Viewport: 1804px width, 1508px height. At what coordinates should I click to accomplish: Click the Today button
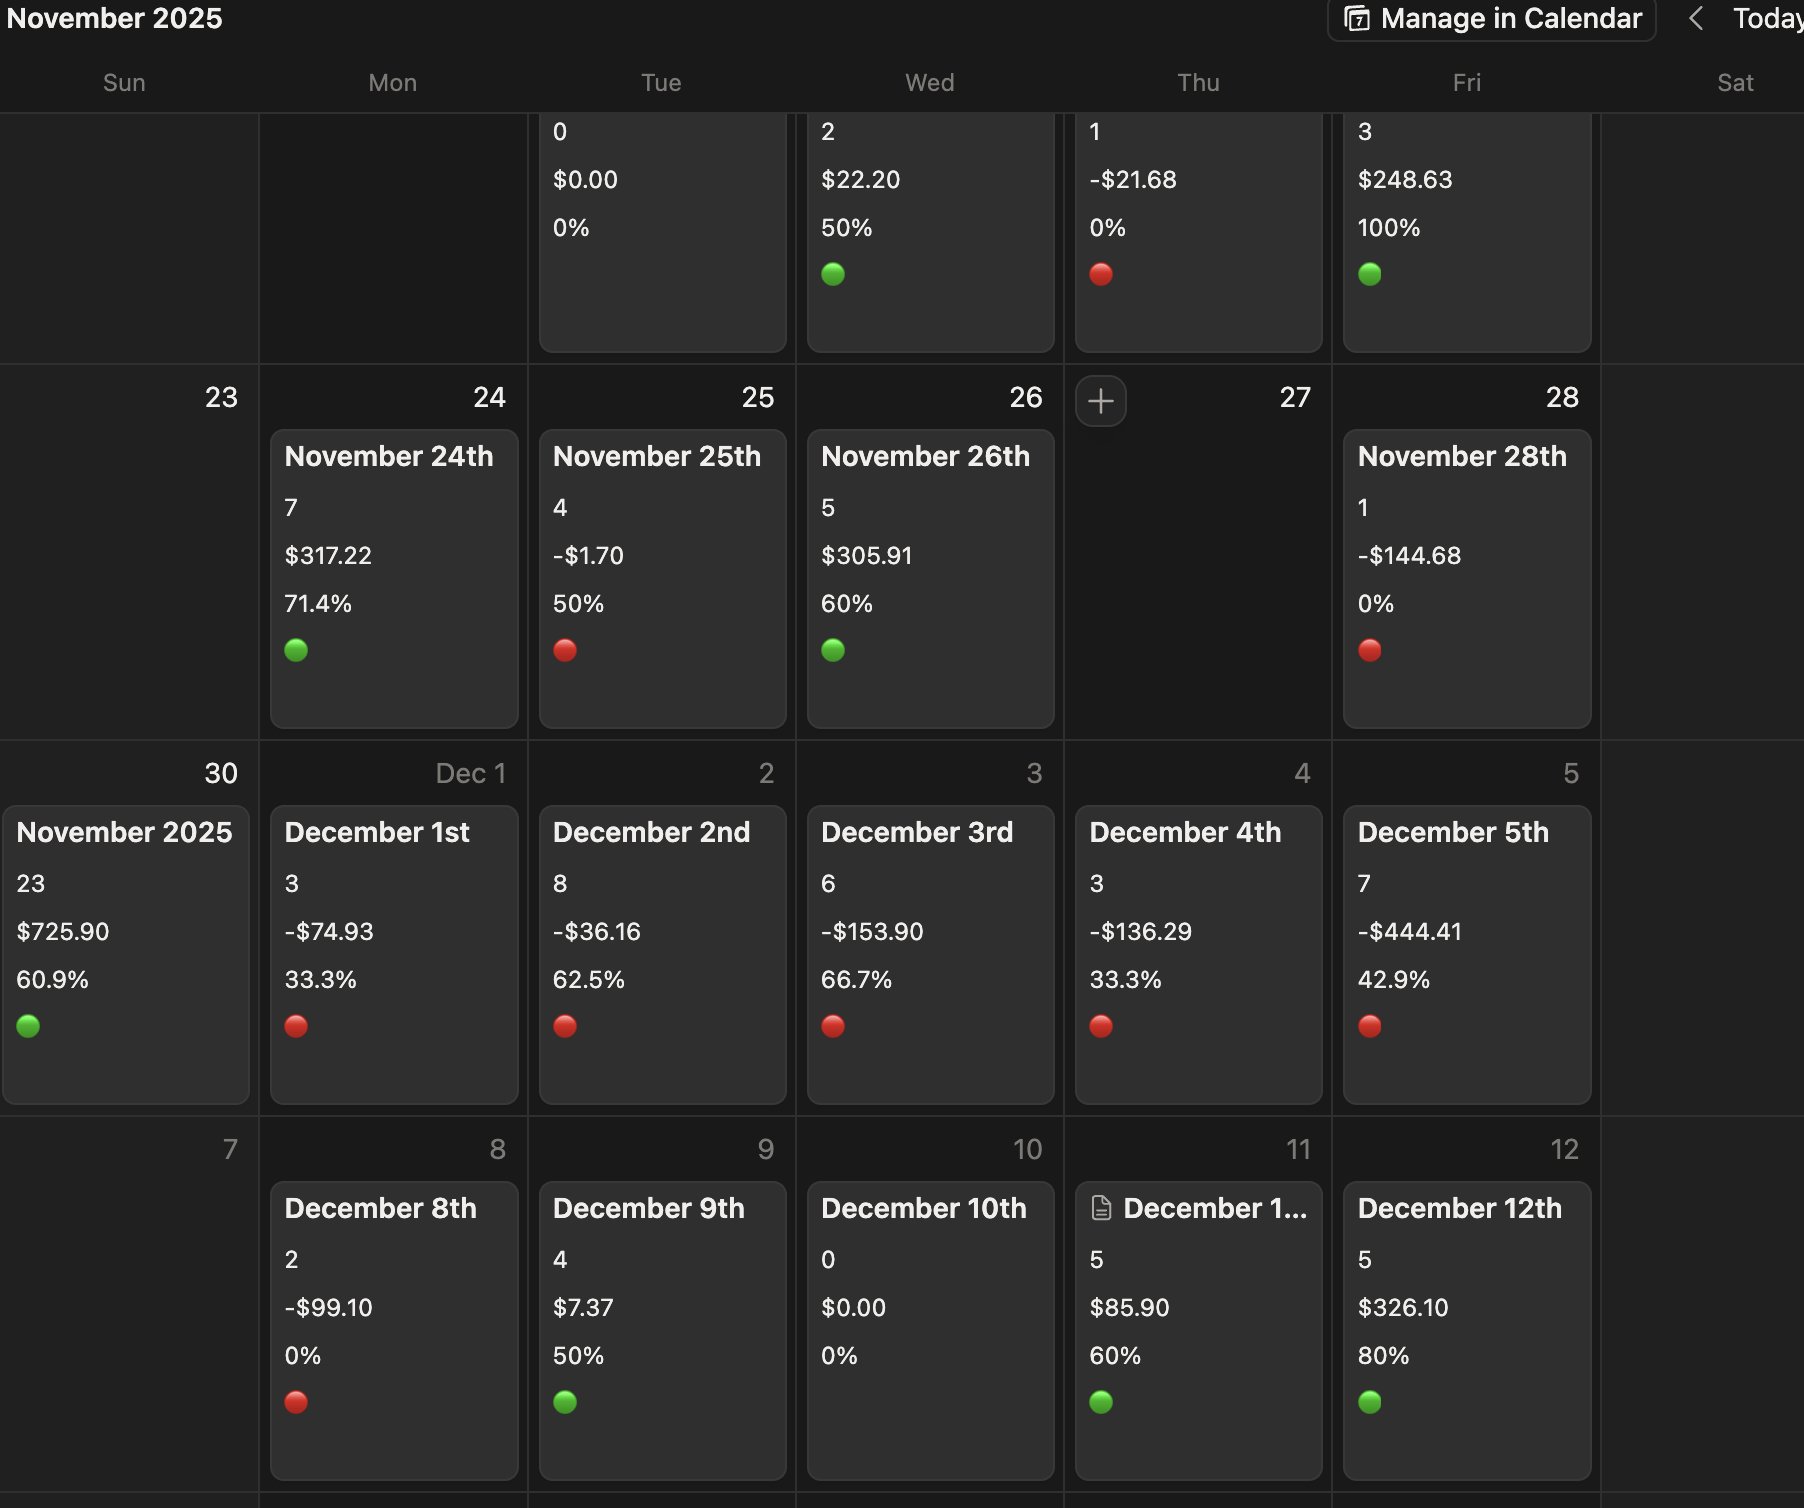point(1775,18)
